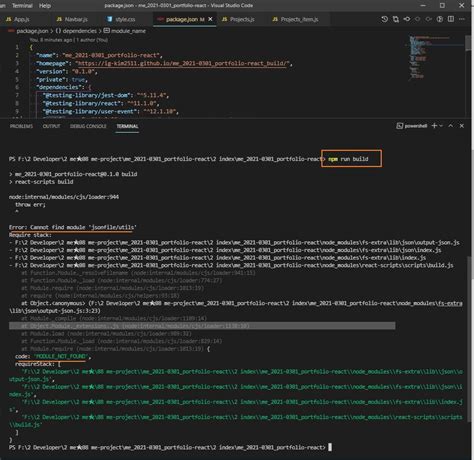Click the open changes icon in editor toolbar

tap(396, 19)
